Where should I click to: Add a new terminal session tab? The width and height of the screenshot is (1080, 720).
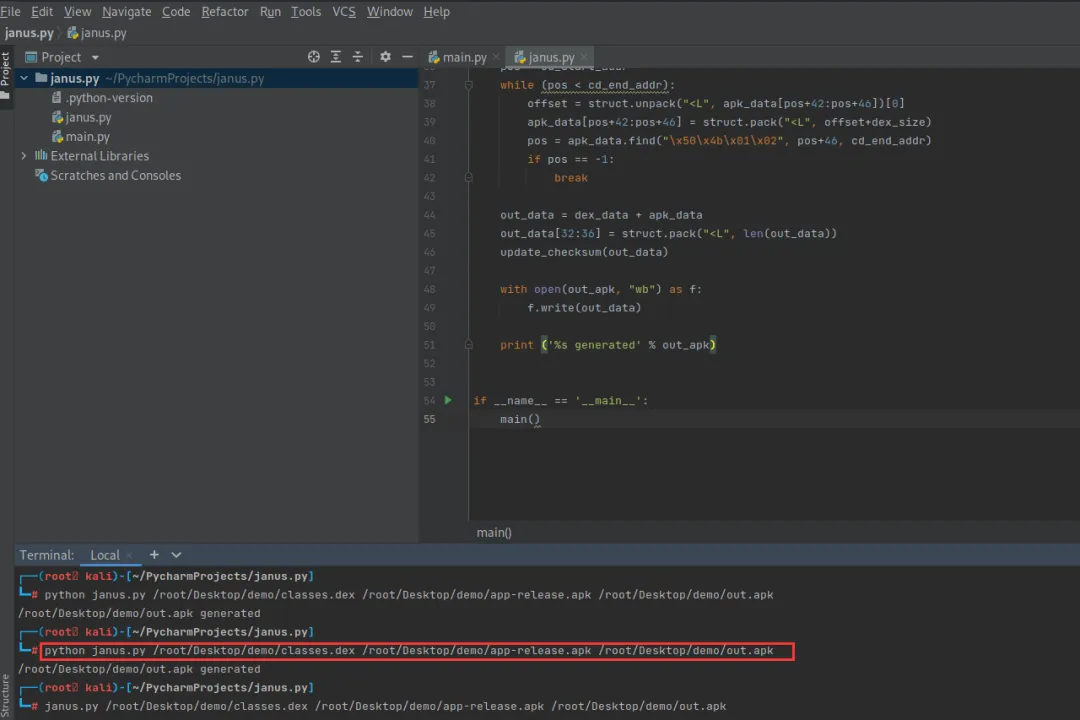pyautogui.click(x=154, y=555)
